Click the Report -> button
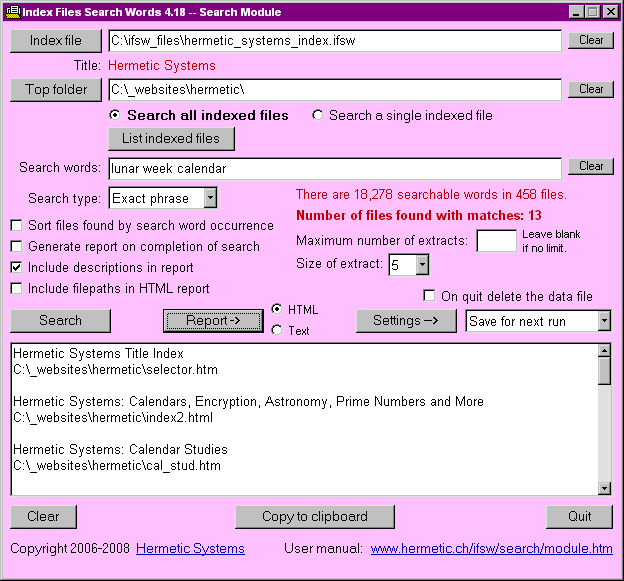The image size is (624, 581). pyautogui.click(x=213, y=321)
